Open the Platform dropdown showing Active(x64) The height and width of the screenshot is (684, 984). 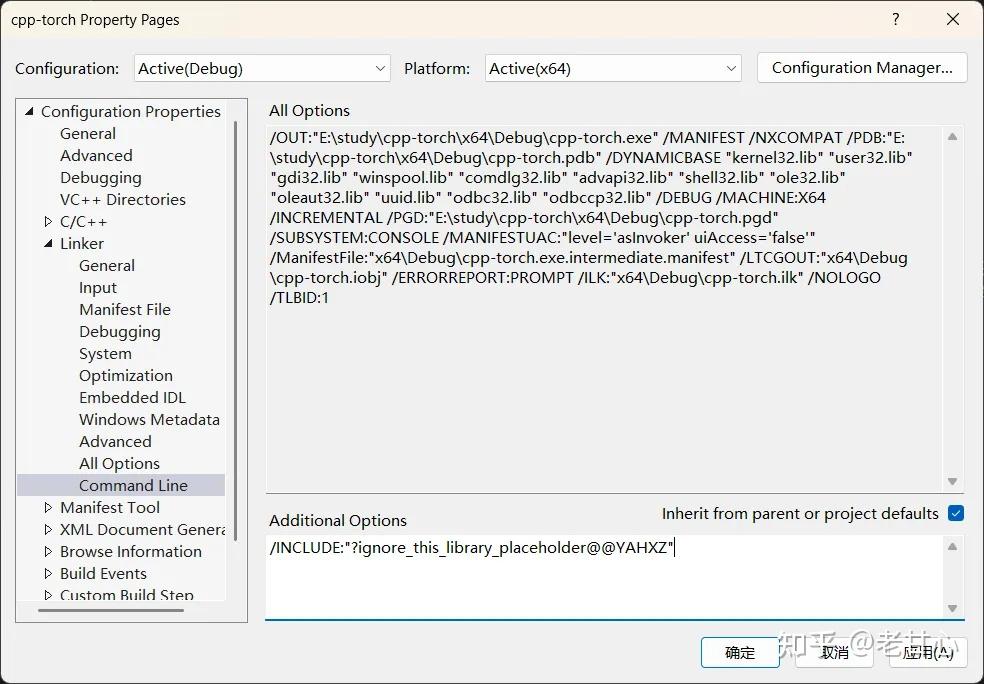click(612, 68)
